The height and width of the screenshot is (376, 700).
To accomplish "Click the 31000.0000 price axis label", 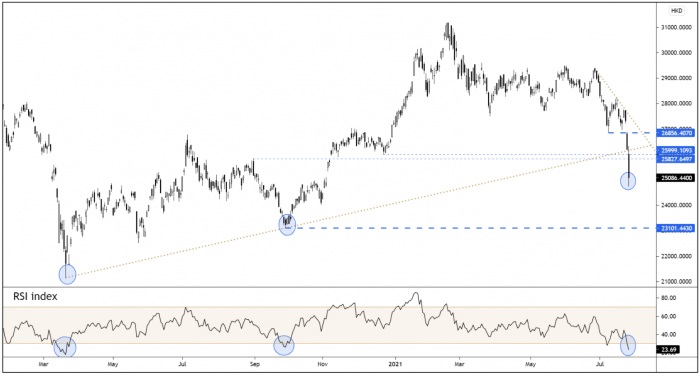I will [x=677, y=27].
